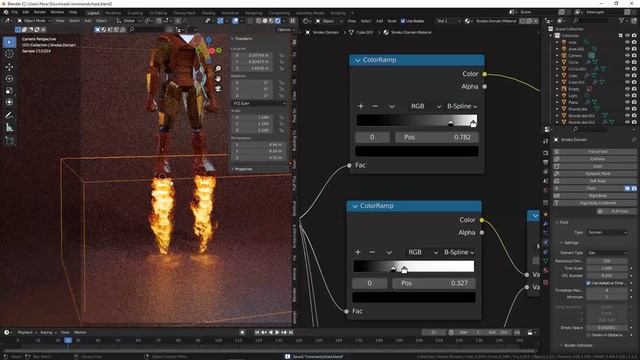Remove a stop from the top ColorRamp
The width and height of the screenshot is (640, 360).
point(375,106)
